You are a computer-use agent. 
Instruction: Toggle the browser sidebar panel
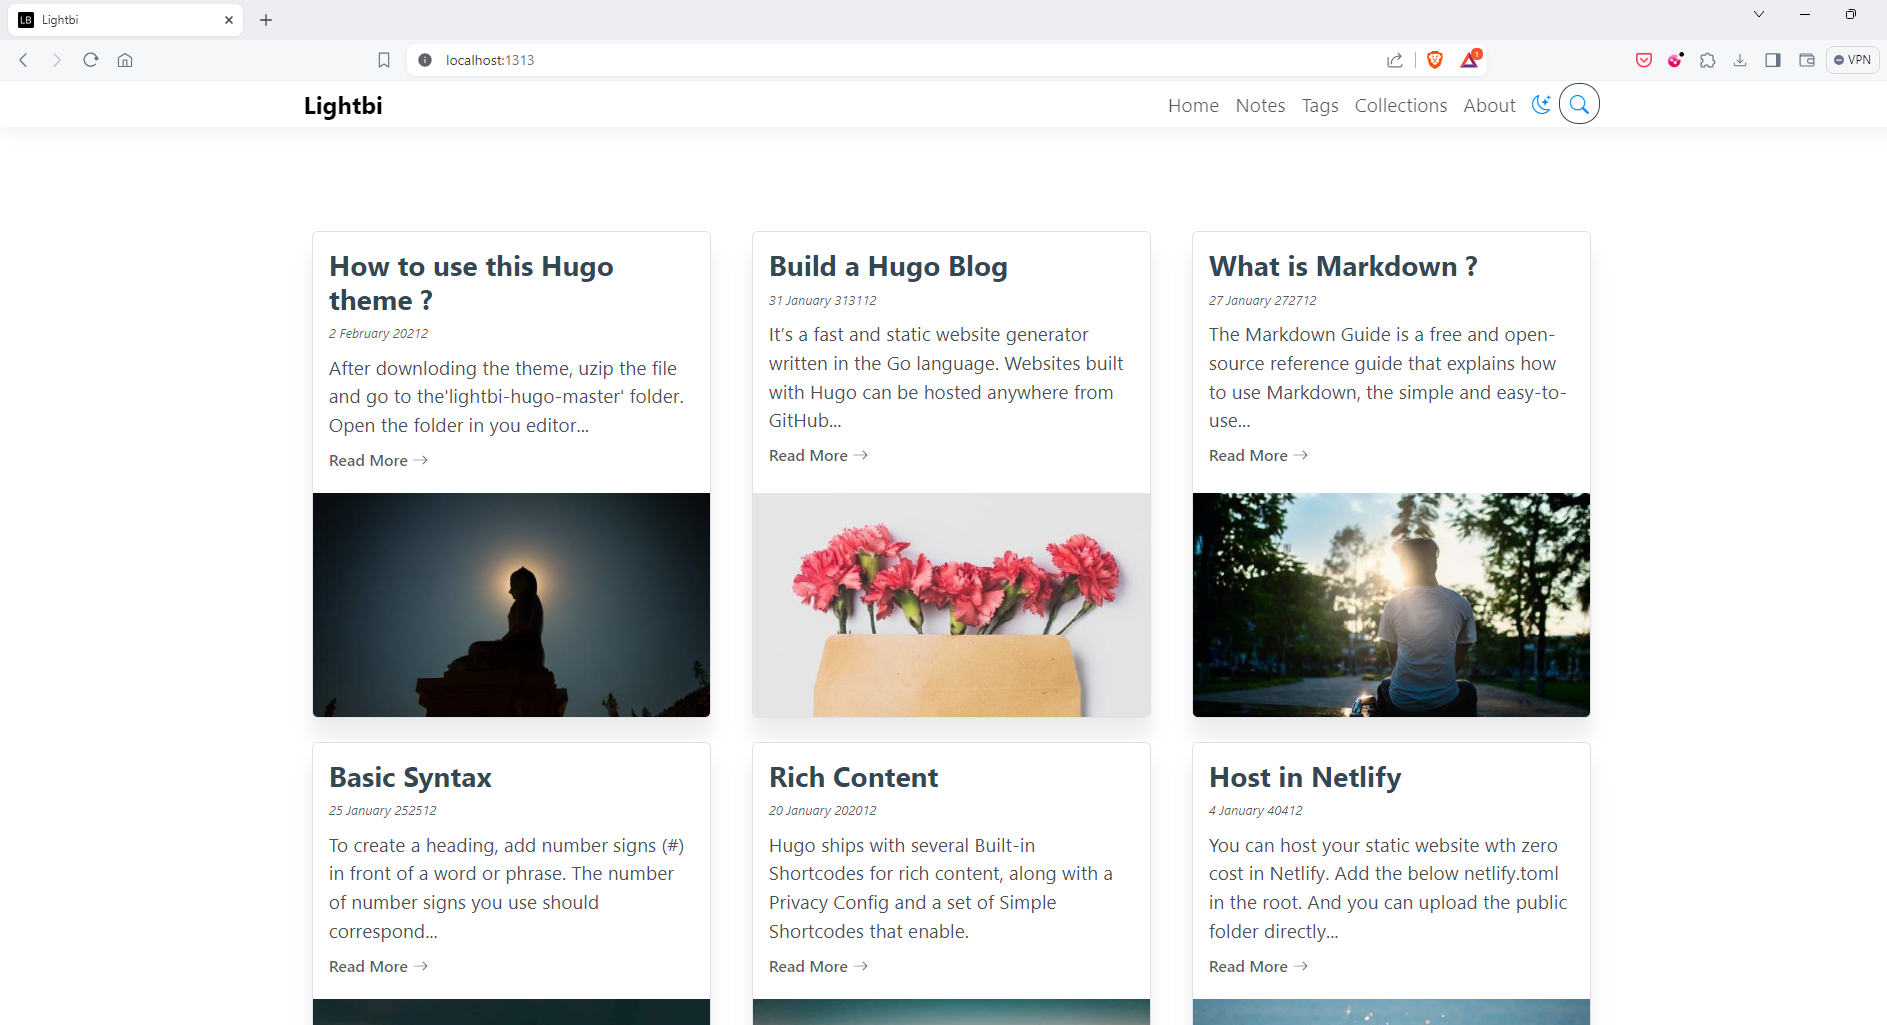pos(1773,60)
